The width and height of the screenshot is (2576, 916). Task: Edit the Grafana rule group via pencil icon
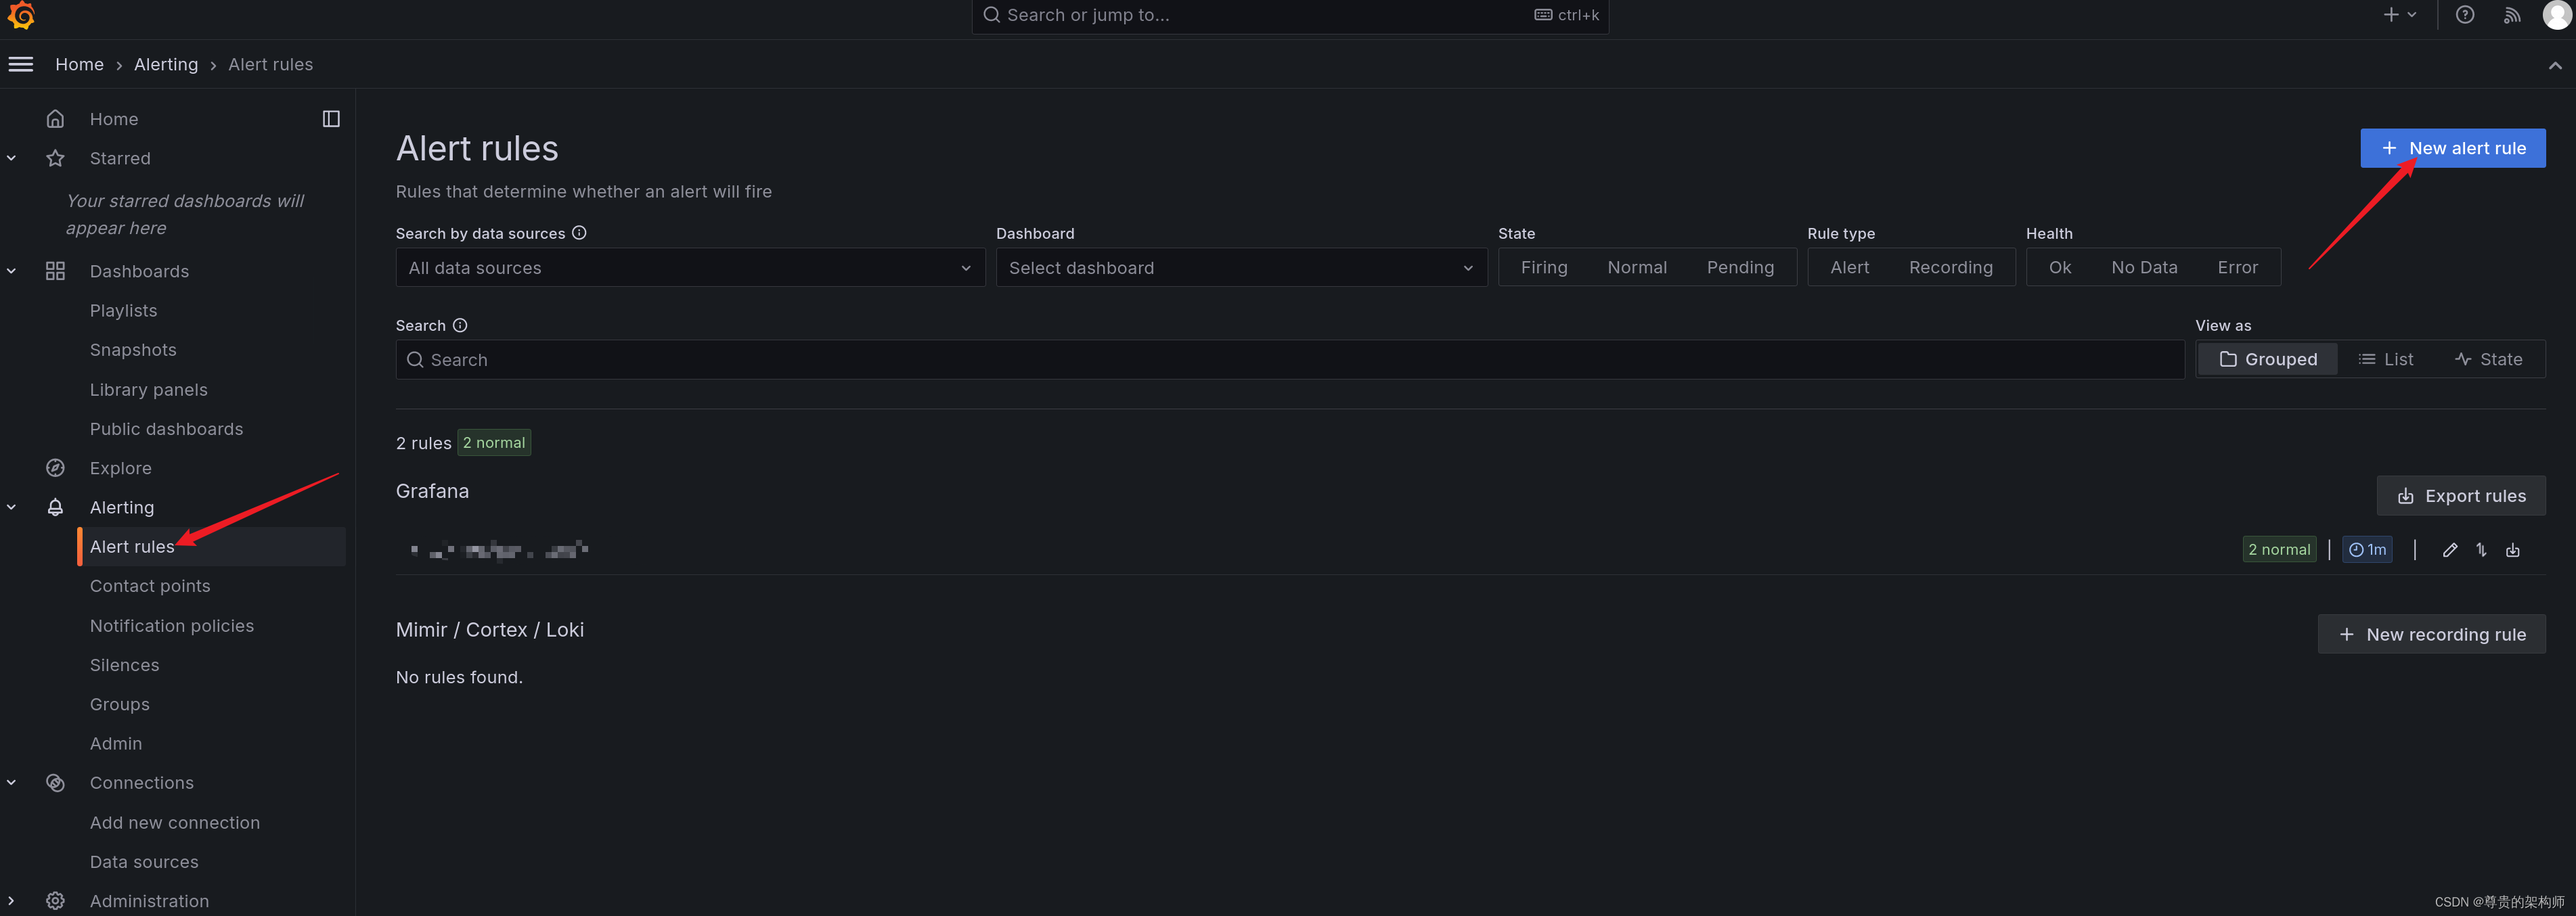click(2450, 549)
